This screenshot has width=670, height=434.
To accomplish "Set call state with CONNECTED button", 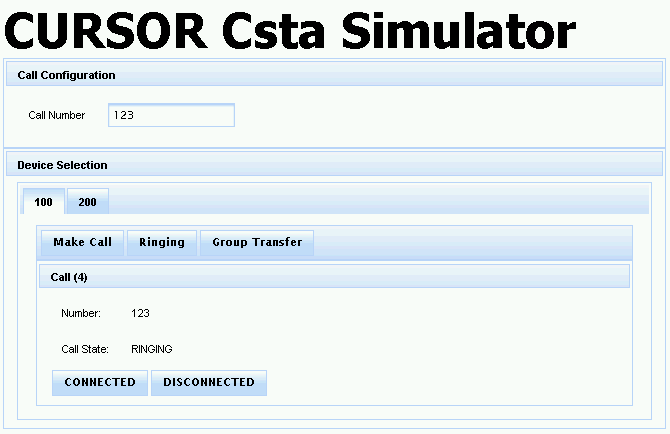I will coord(100,382).
